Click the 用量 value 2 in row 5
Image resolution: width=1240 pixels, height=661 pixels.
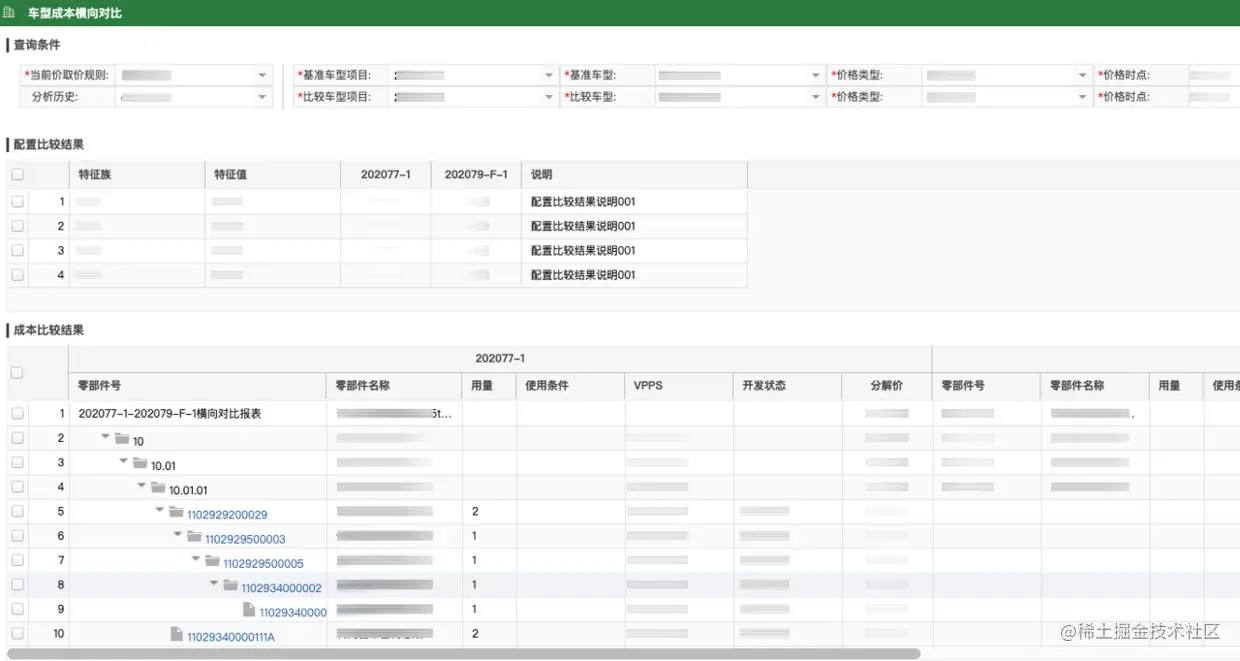(475, 511)
